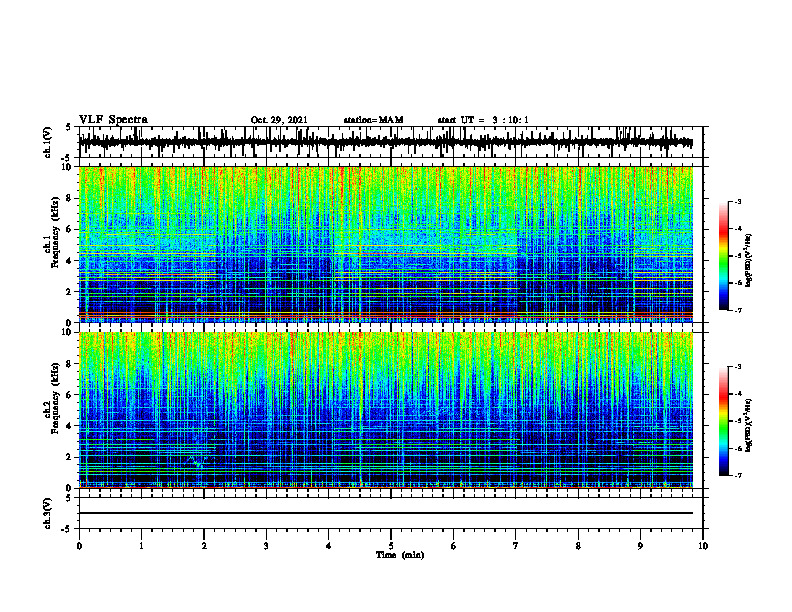This screenshot has height=612, width=792.
Task: Click time axis tick label "8"
Action: tap(578, 546)
